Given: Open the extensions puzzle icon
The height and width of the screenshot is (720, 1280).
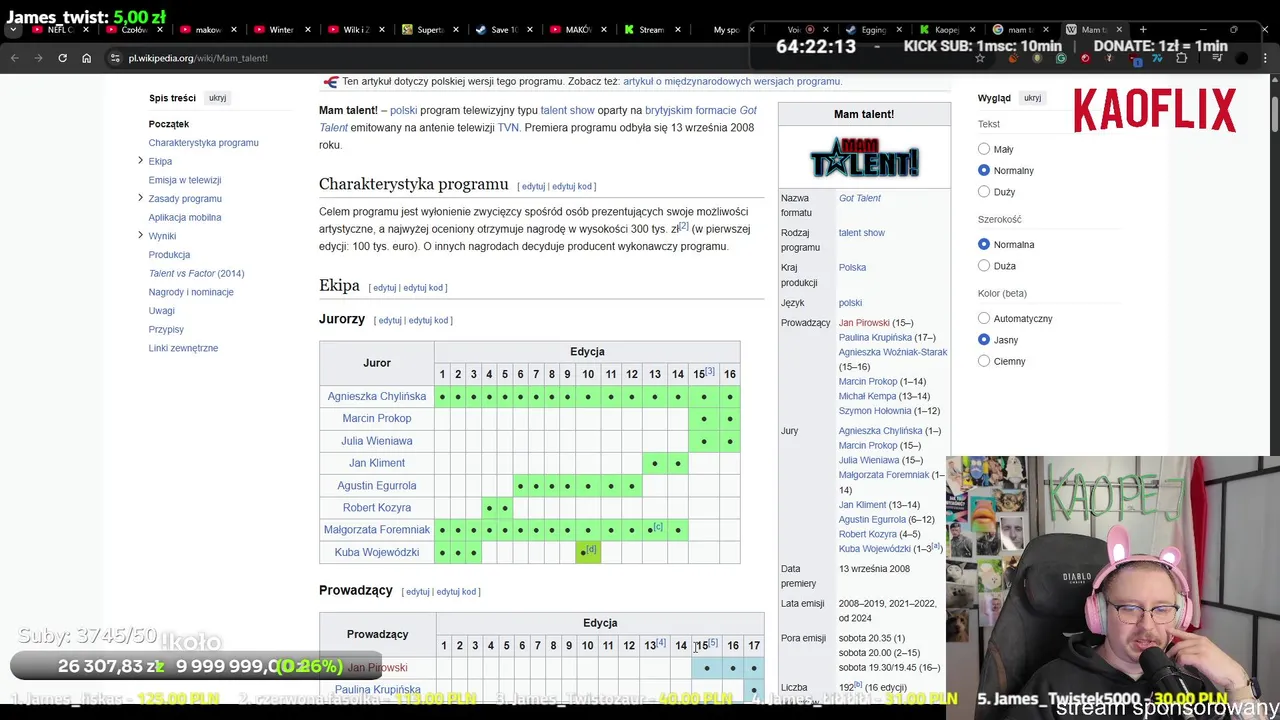Looking at the screenshot, I should (x=1181, y=58).
